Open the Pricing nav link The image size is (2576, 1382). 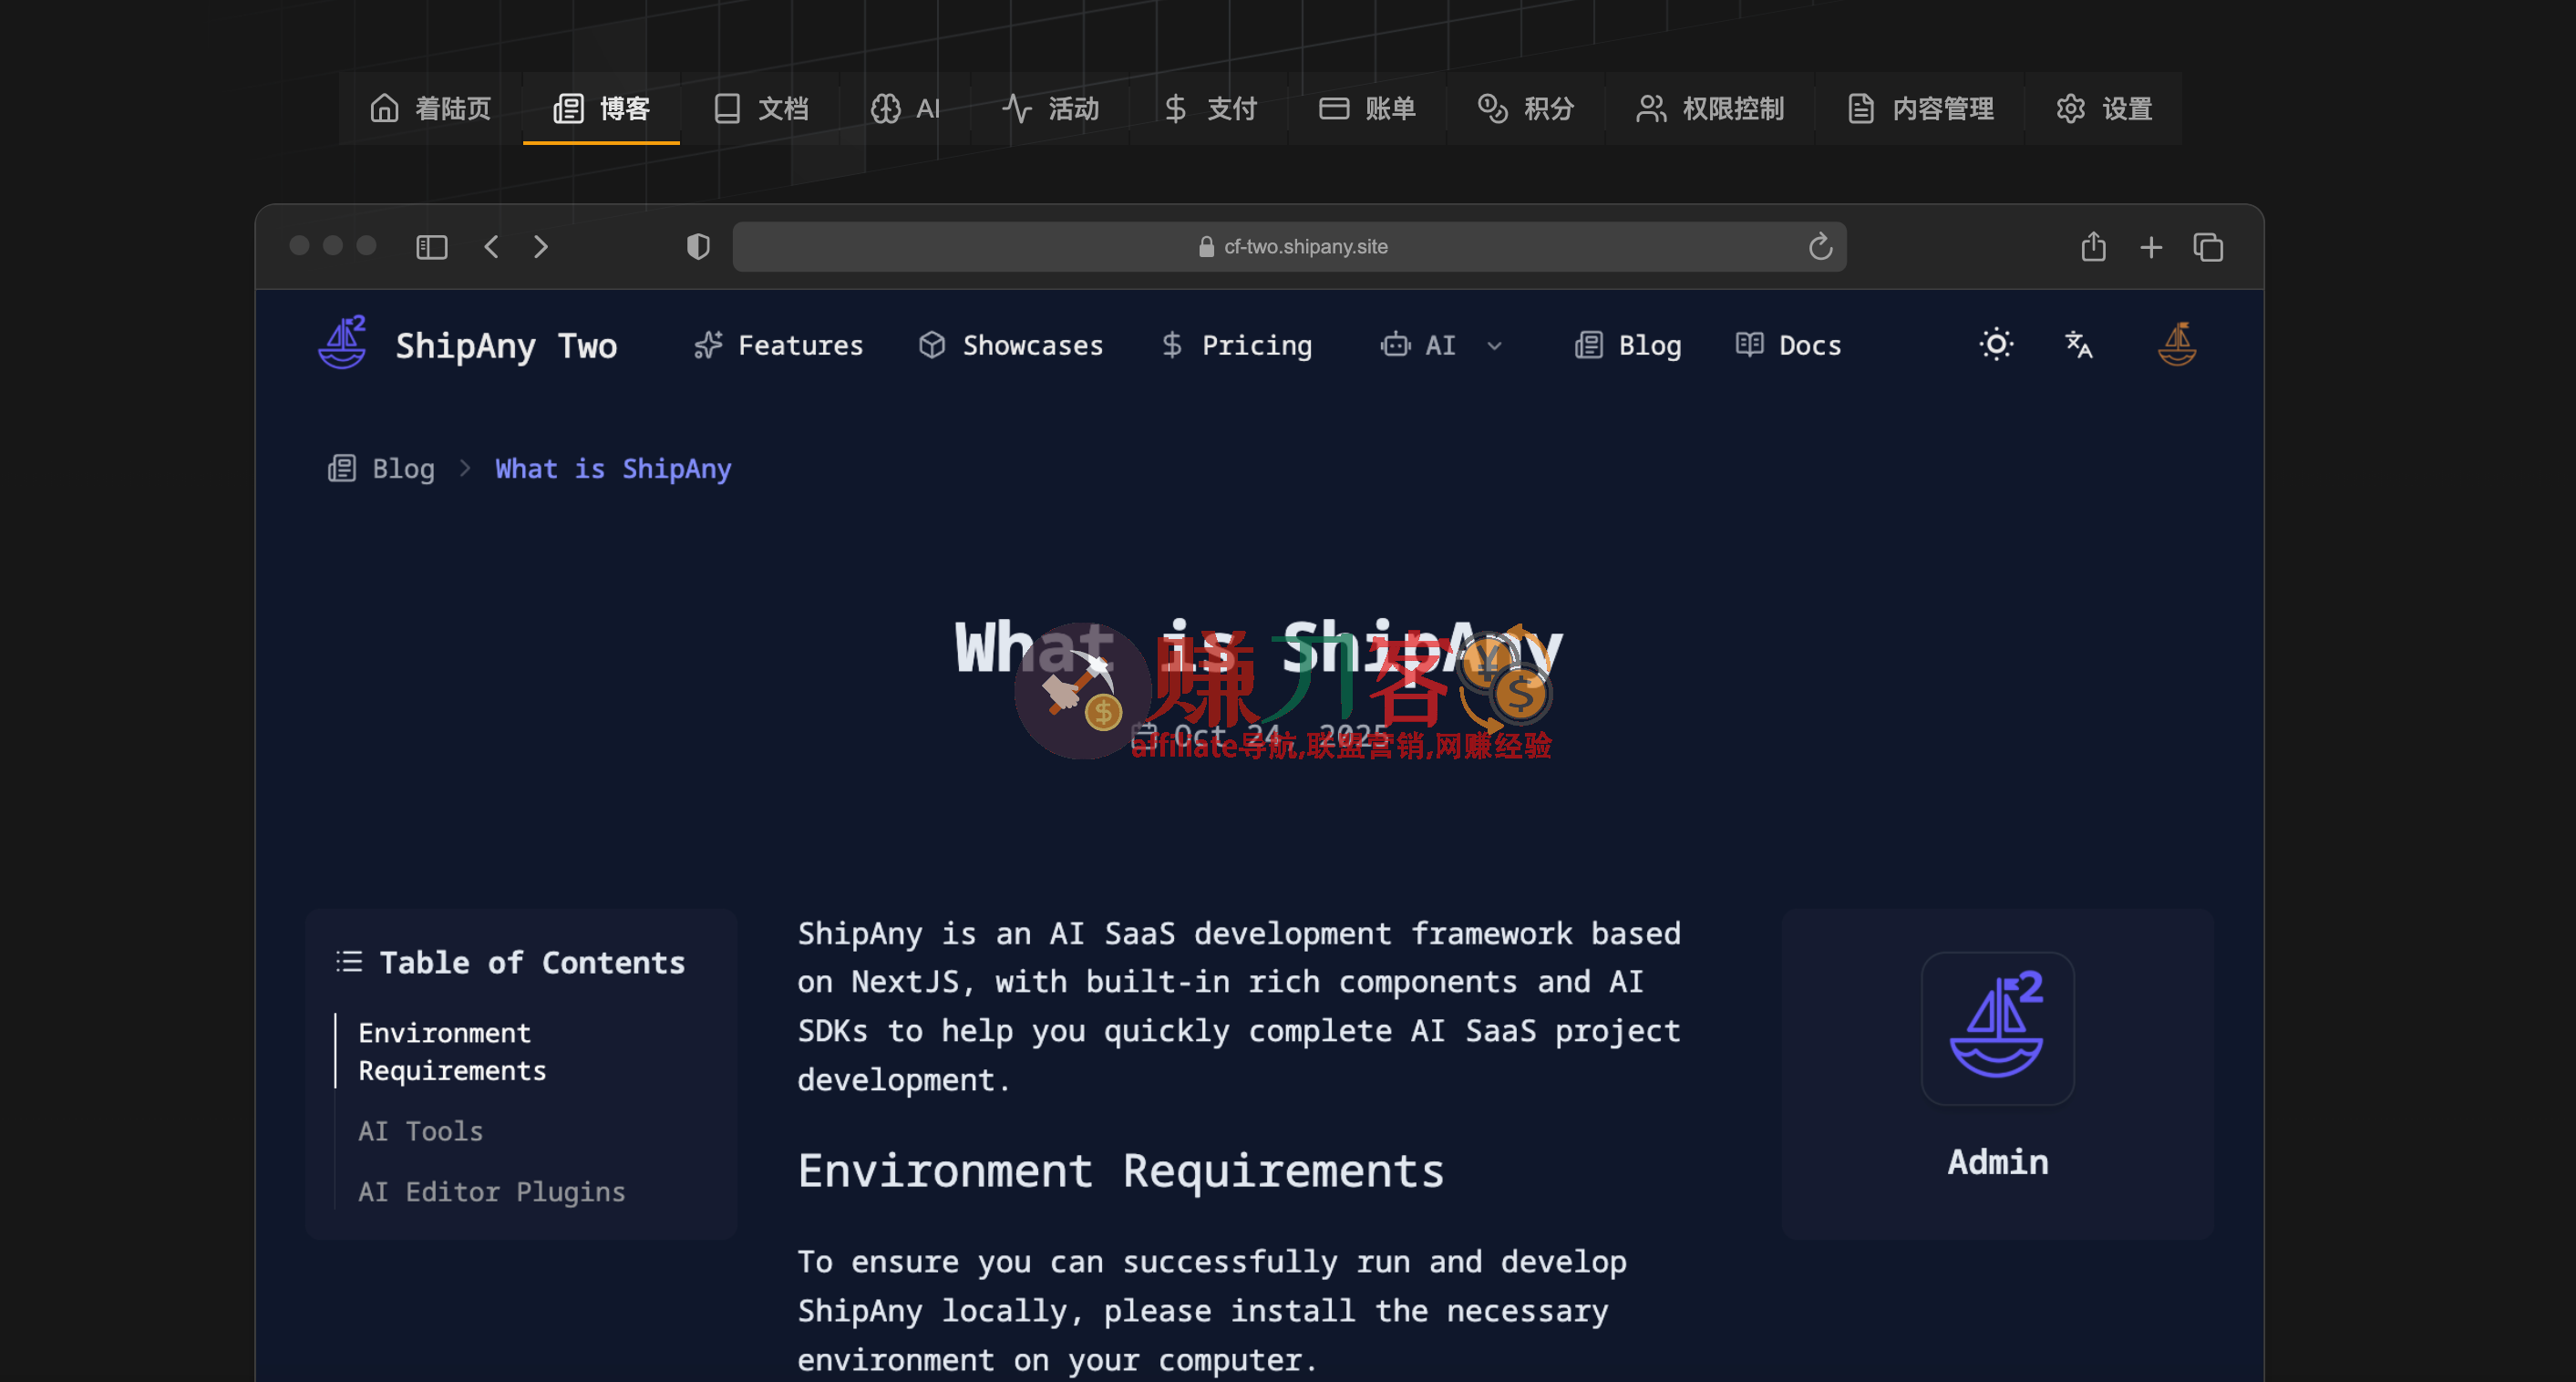[1236, 345]
